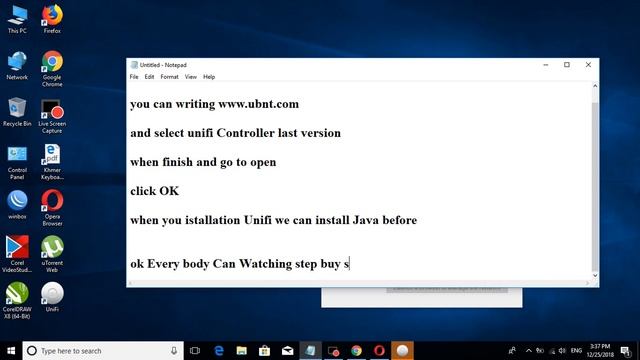Open Notepad Format menu

point(169,77)
